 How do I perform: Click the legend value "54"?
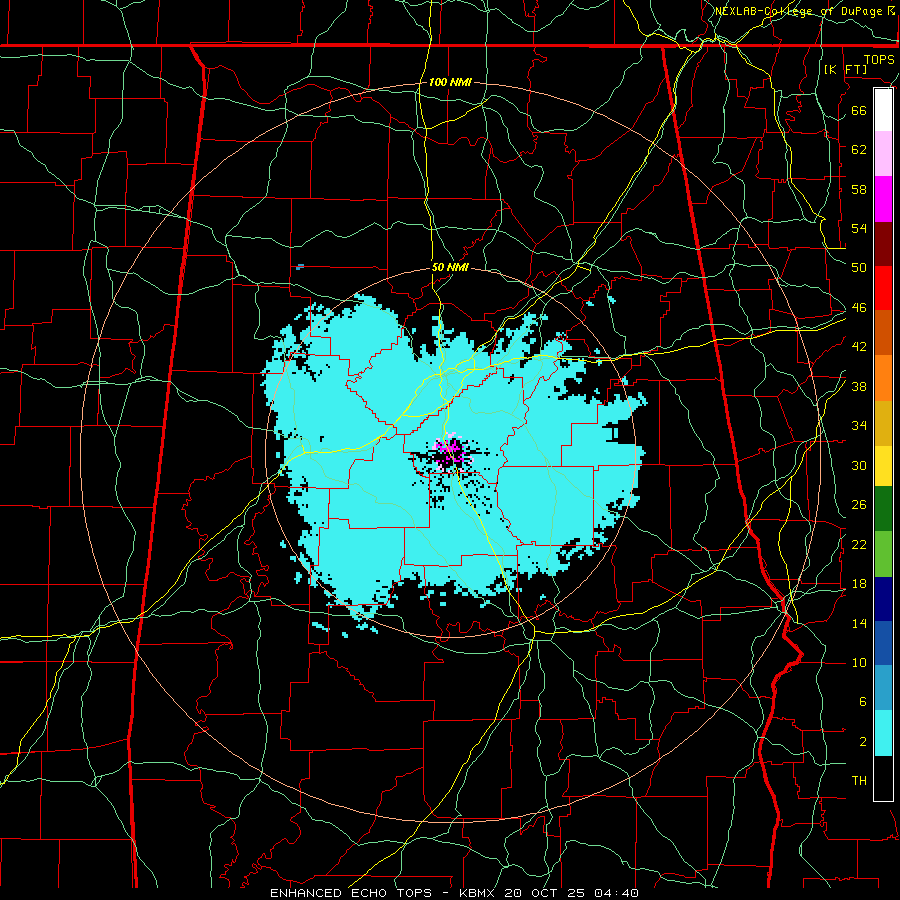(859, 228)
